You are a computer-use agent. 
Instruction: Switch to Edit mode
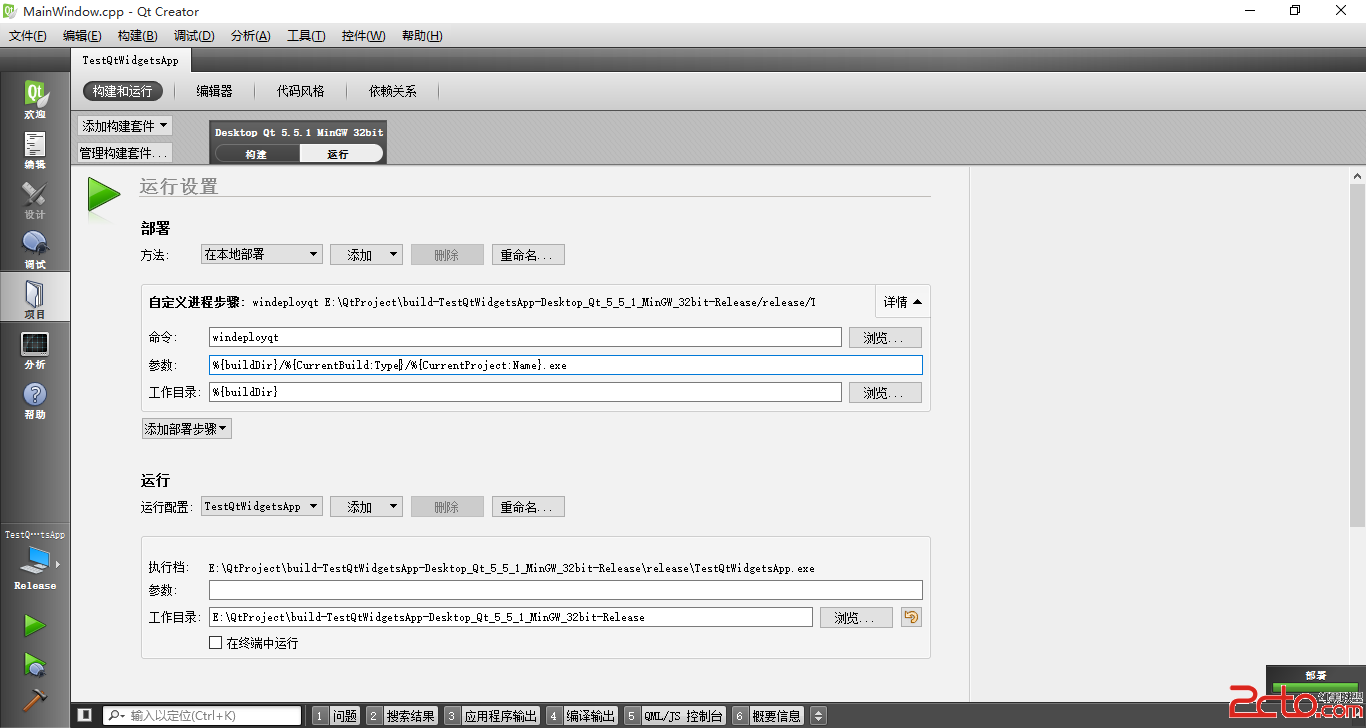[x=35, y=150]
